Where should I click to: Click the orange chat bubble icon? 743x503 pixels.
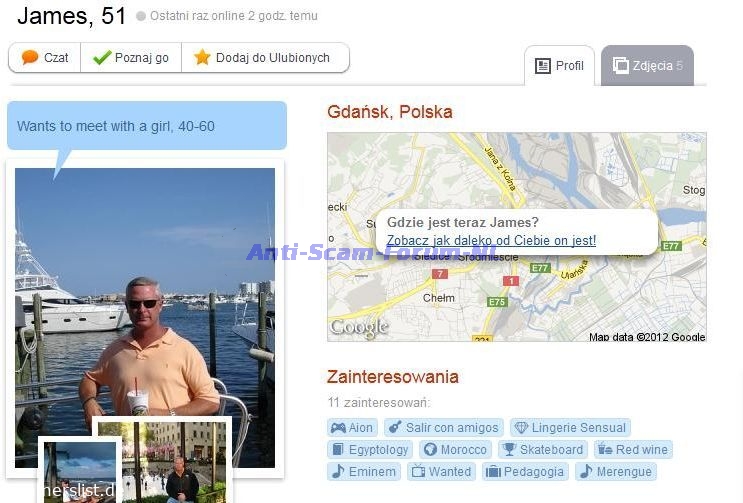point(30,57)
